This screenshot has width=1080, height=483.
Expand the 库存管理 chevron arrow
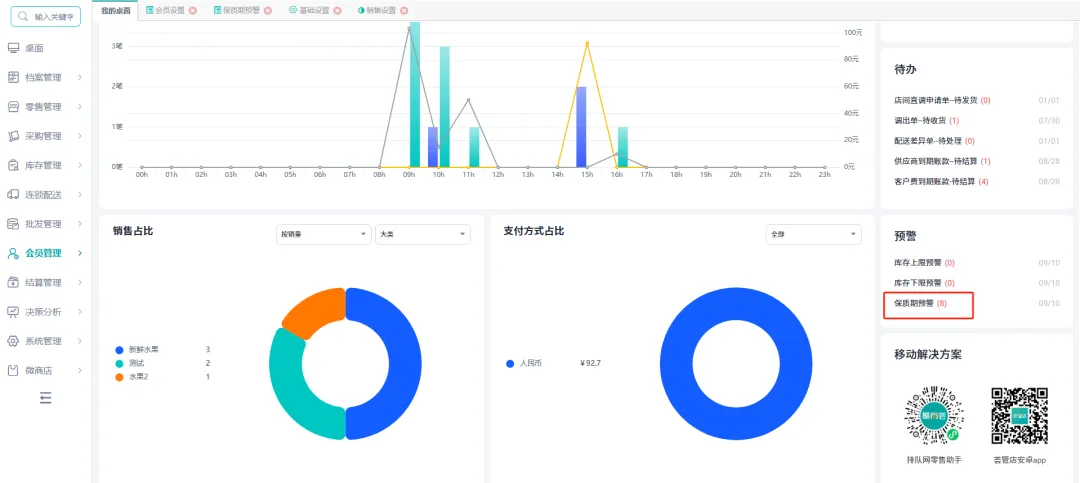click(x=80, y=165)
